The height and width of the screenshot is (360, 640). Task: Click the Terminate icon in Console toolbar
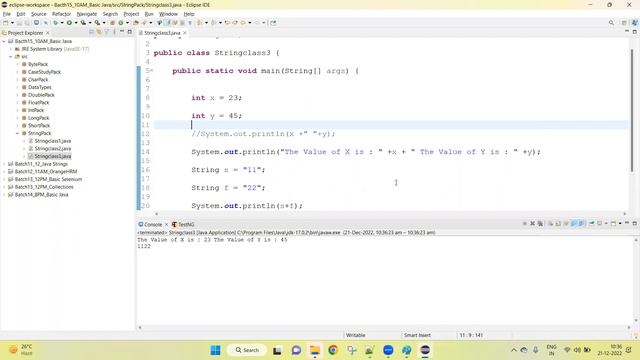tap(524, 224)
